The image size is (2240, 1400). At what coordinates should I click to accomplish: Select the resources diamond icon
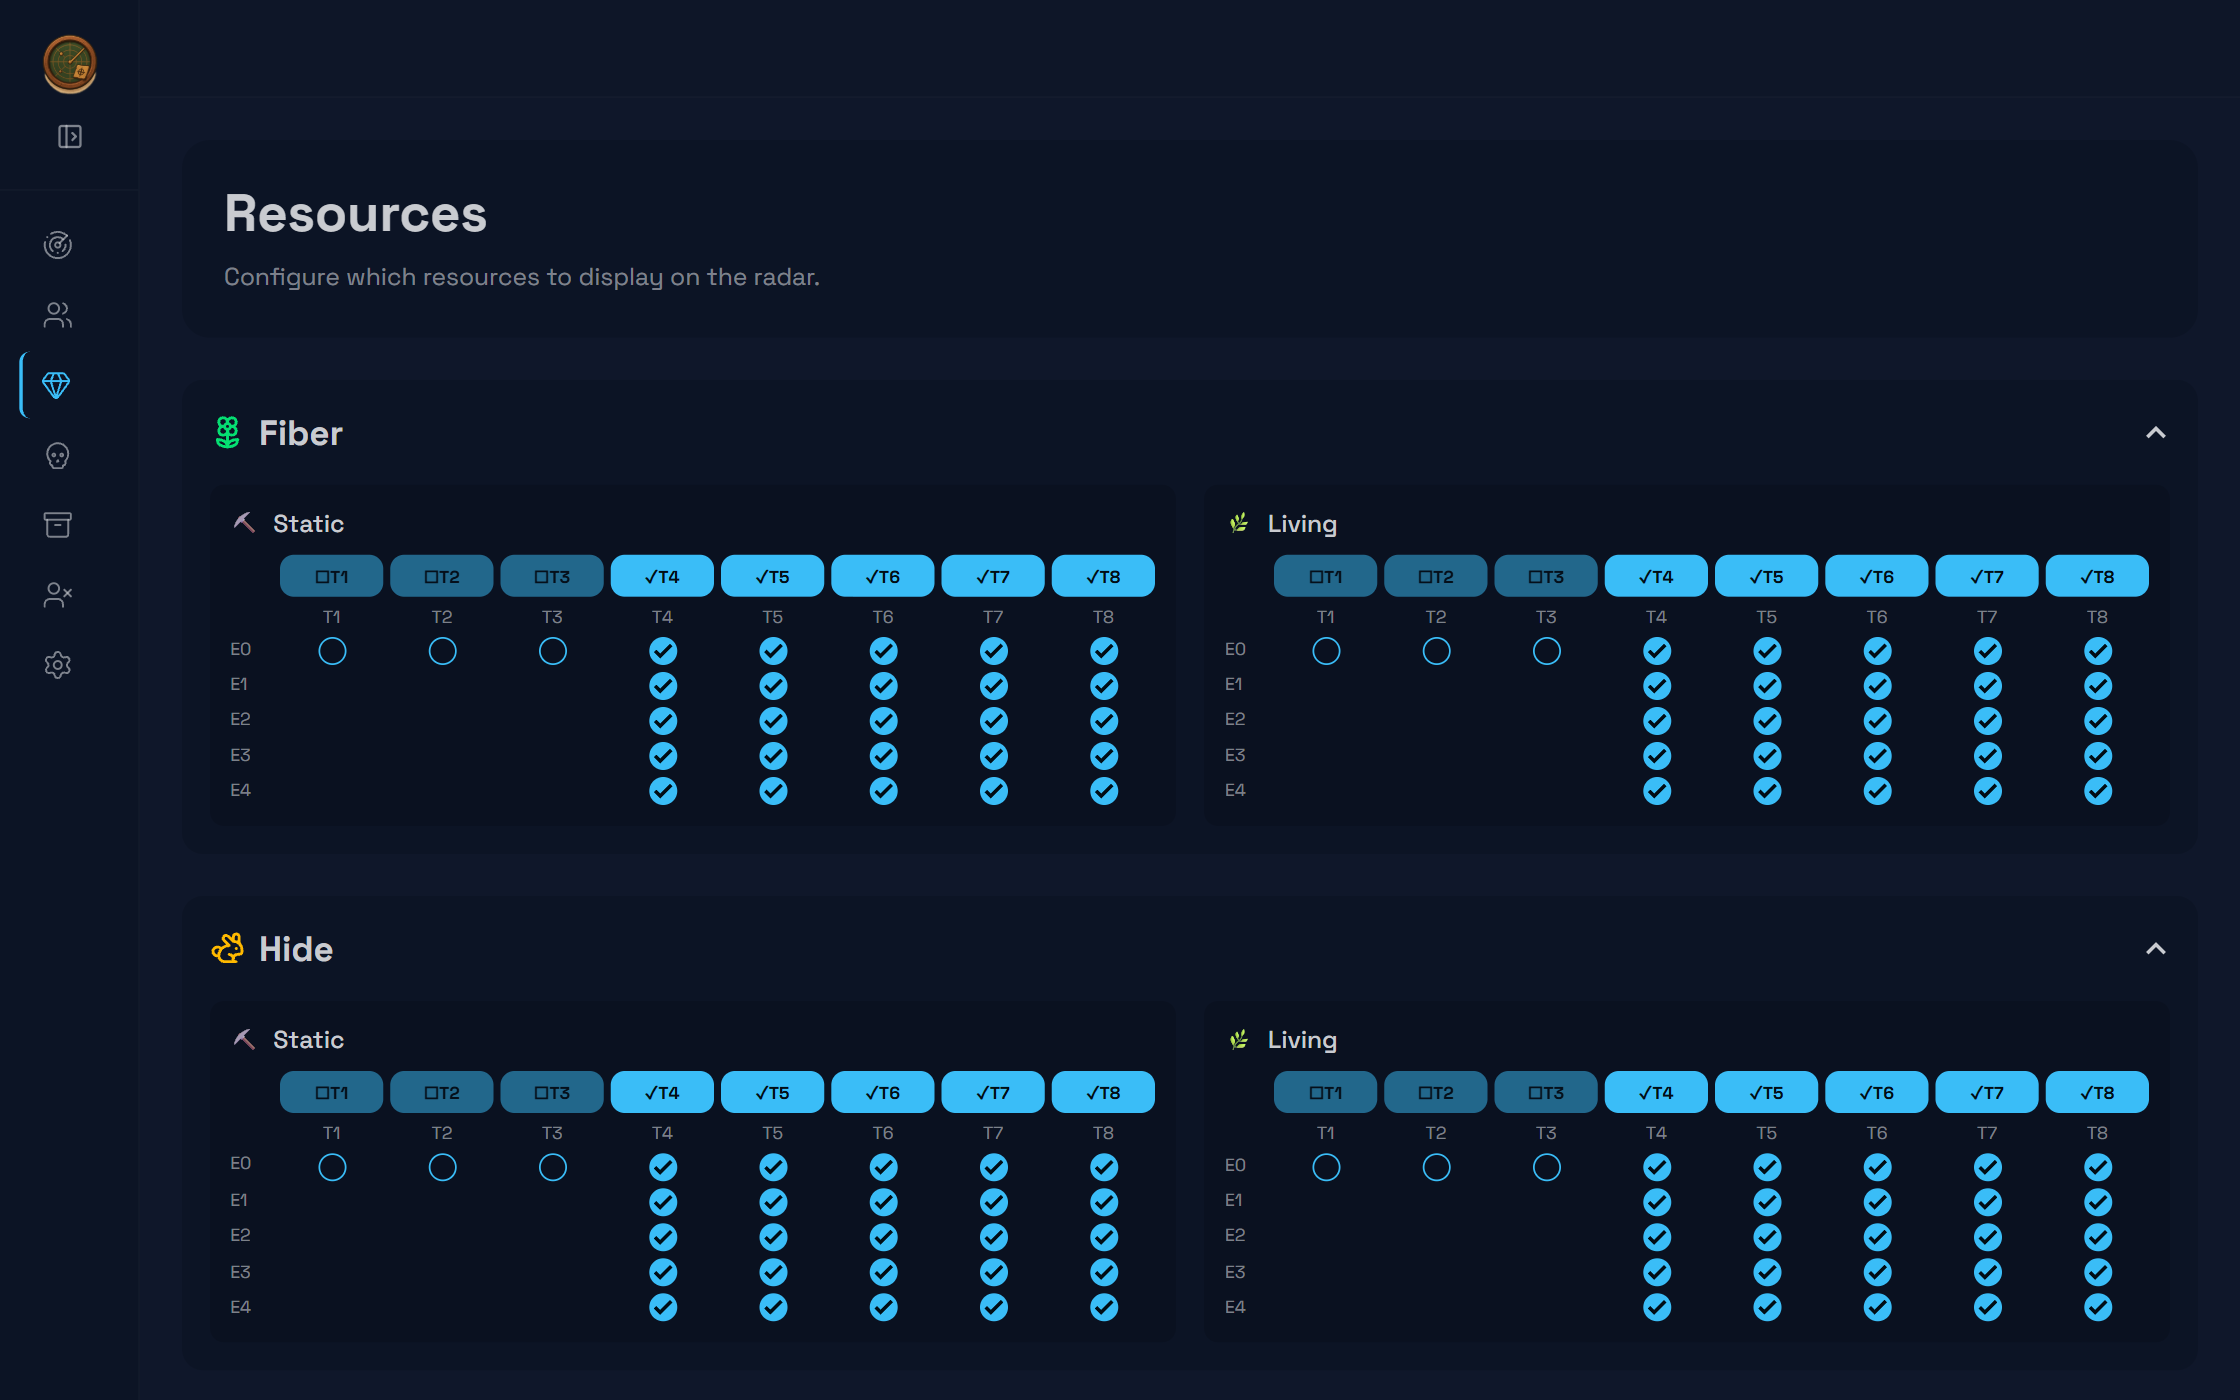click(56, 385)
